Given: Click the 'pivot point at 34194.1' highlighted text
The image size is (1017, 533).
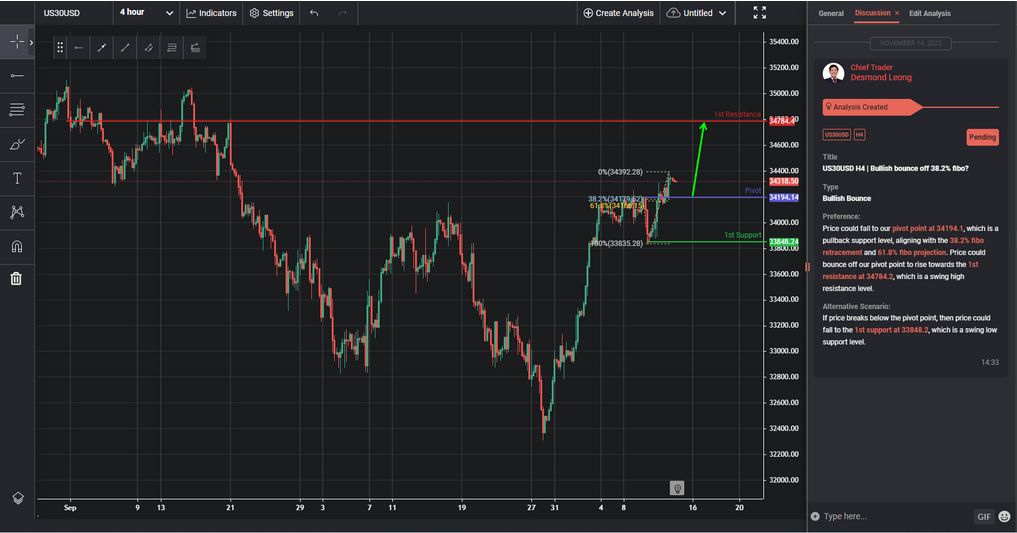Looking at the screenshot, I should 927,228.
